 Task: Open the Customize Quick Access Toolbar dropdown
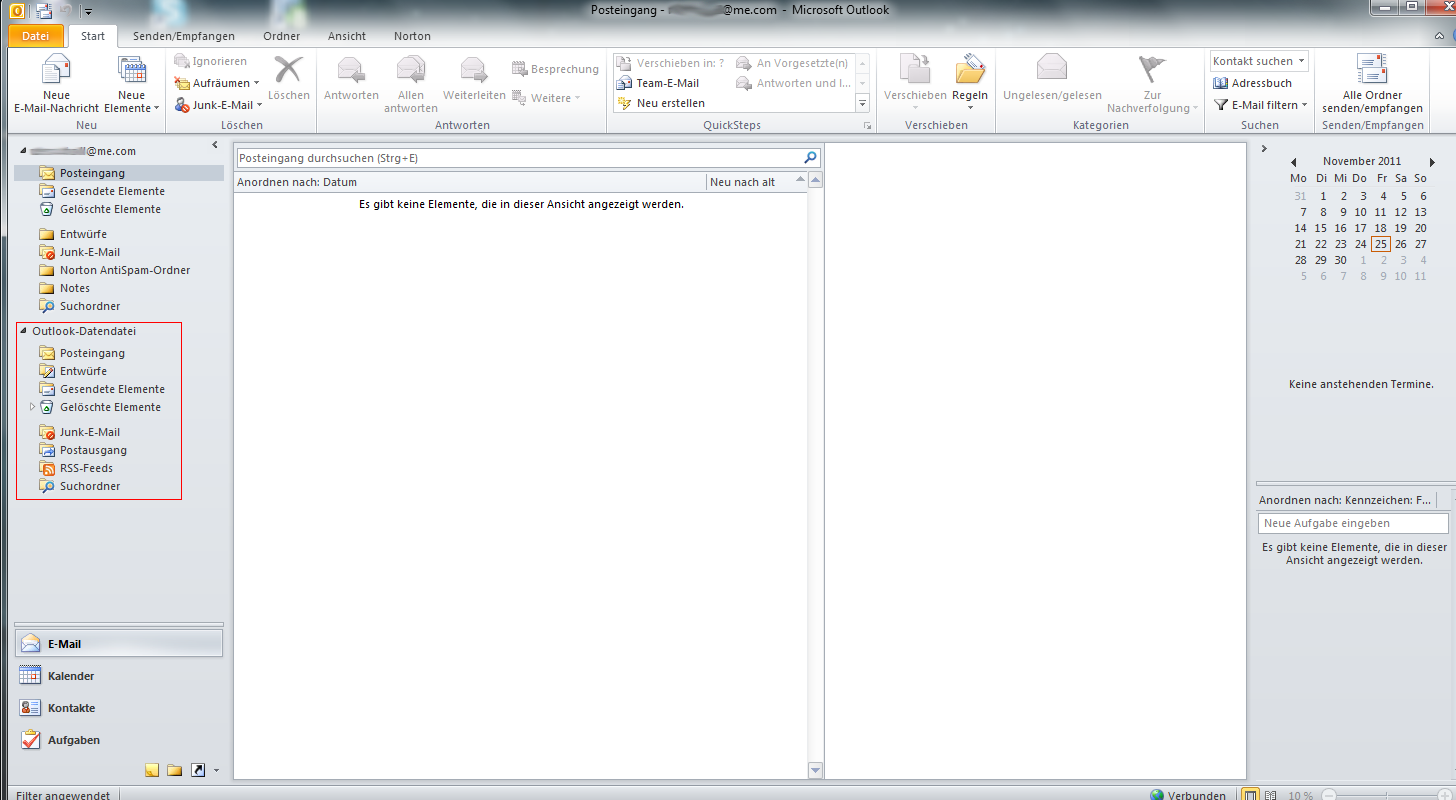click(88, 12)
